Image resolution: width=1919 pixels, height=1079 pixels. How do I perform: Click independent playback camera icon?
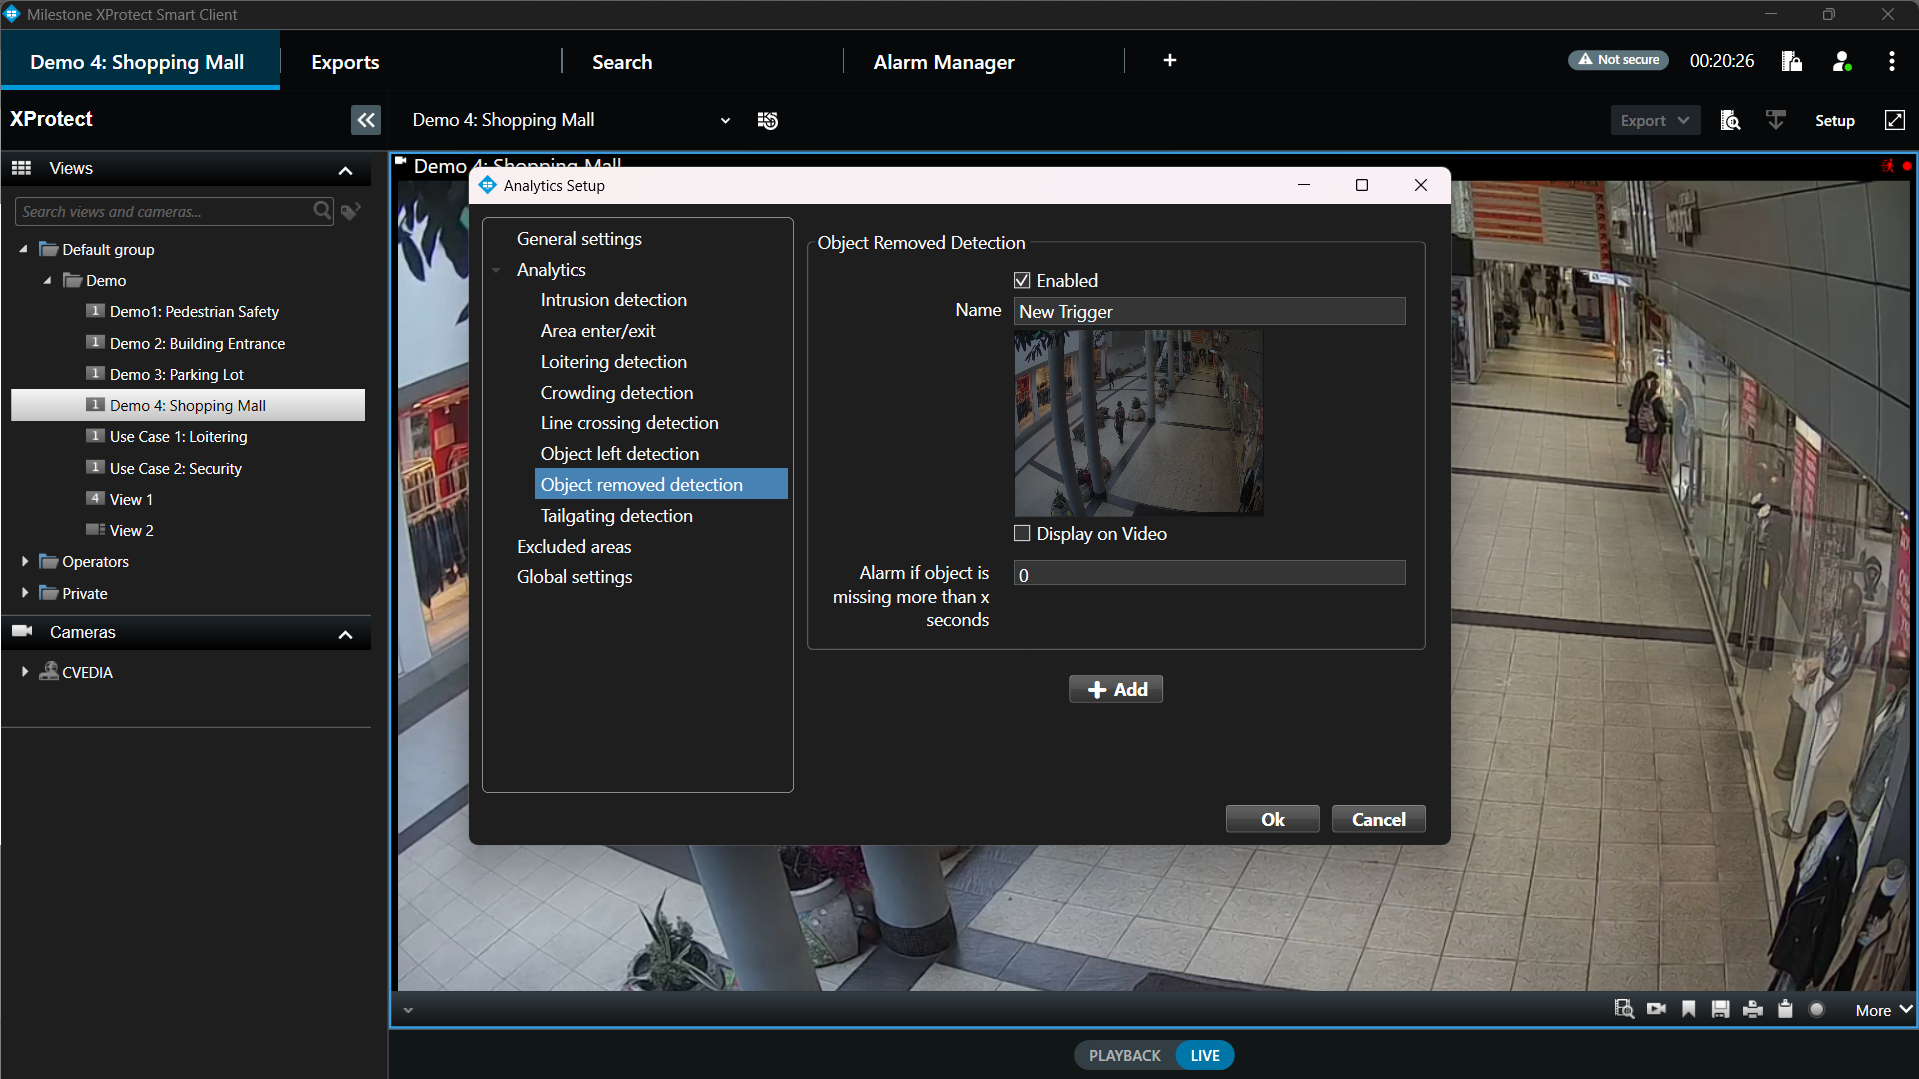[x=1656, y=1009]
